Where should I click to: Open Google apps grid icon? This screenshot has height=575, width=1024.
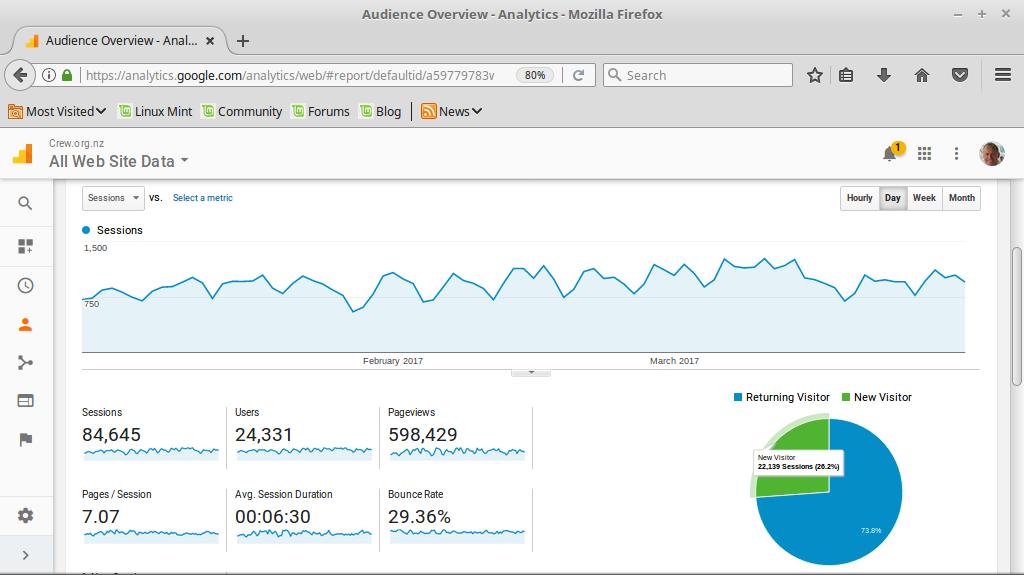(924, 154)
